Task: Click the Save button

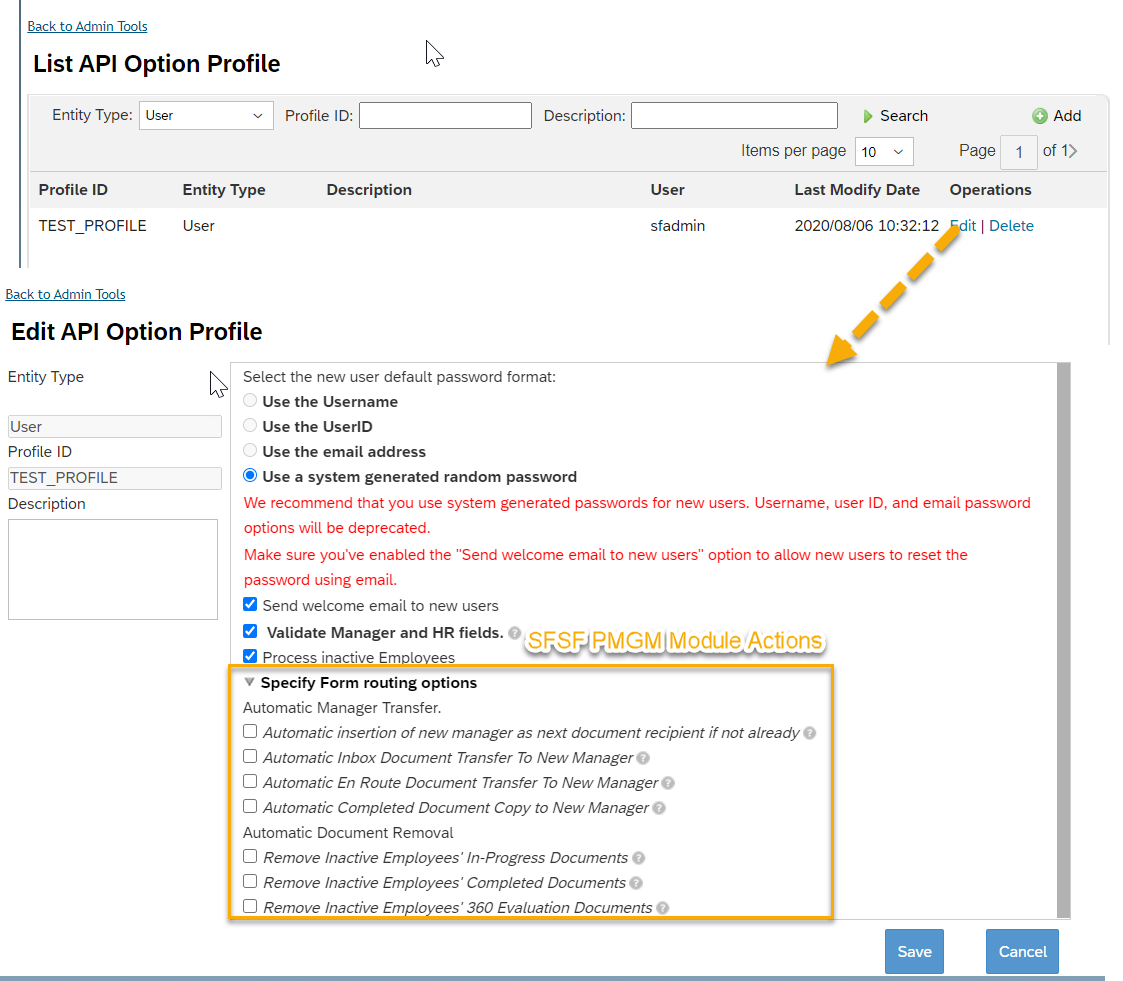Action: tap(914, 951)
